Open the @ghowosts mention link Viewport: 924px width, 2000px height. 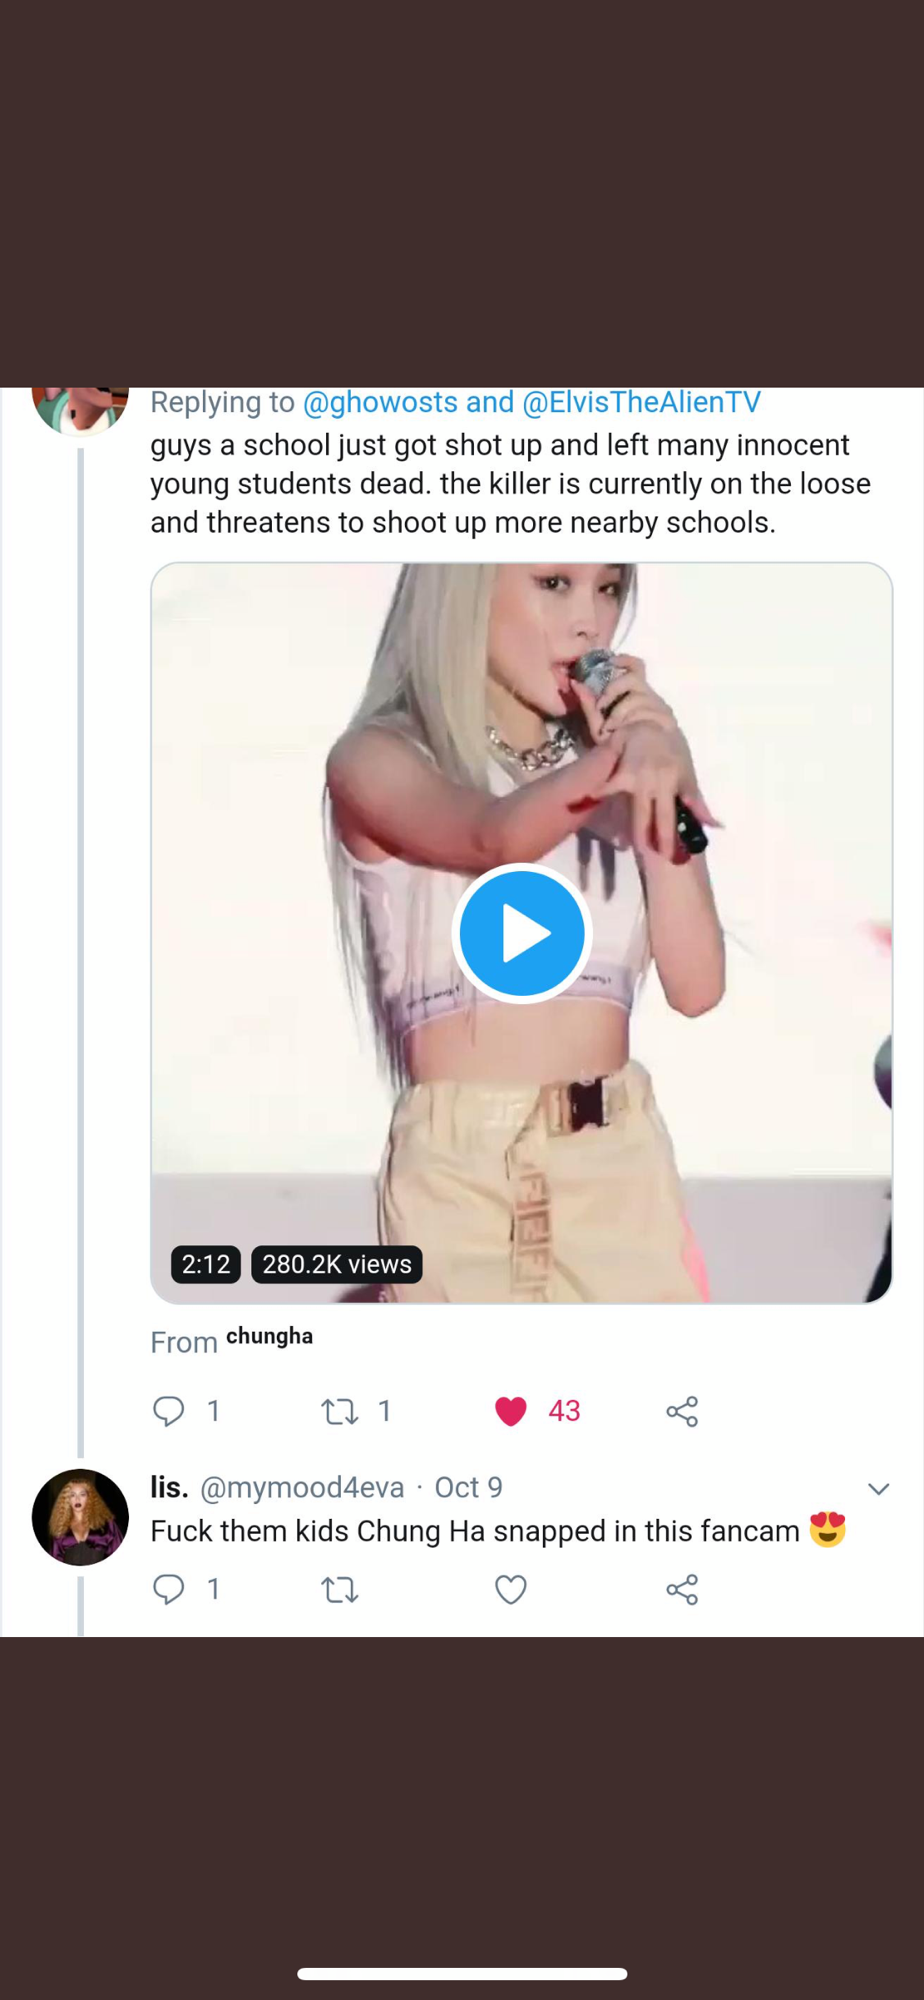[x=379, y=402]
